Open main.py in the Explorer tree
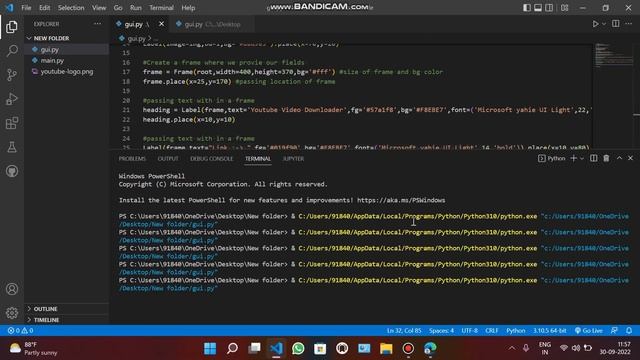640x360 pixels. point(52,60)
